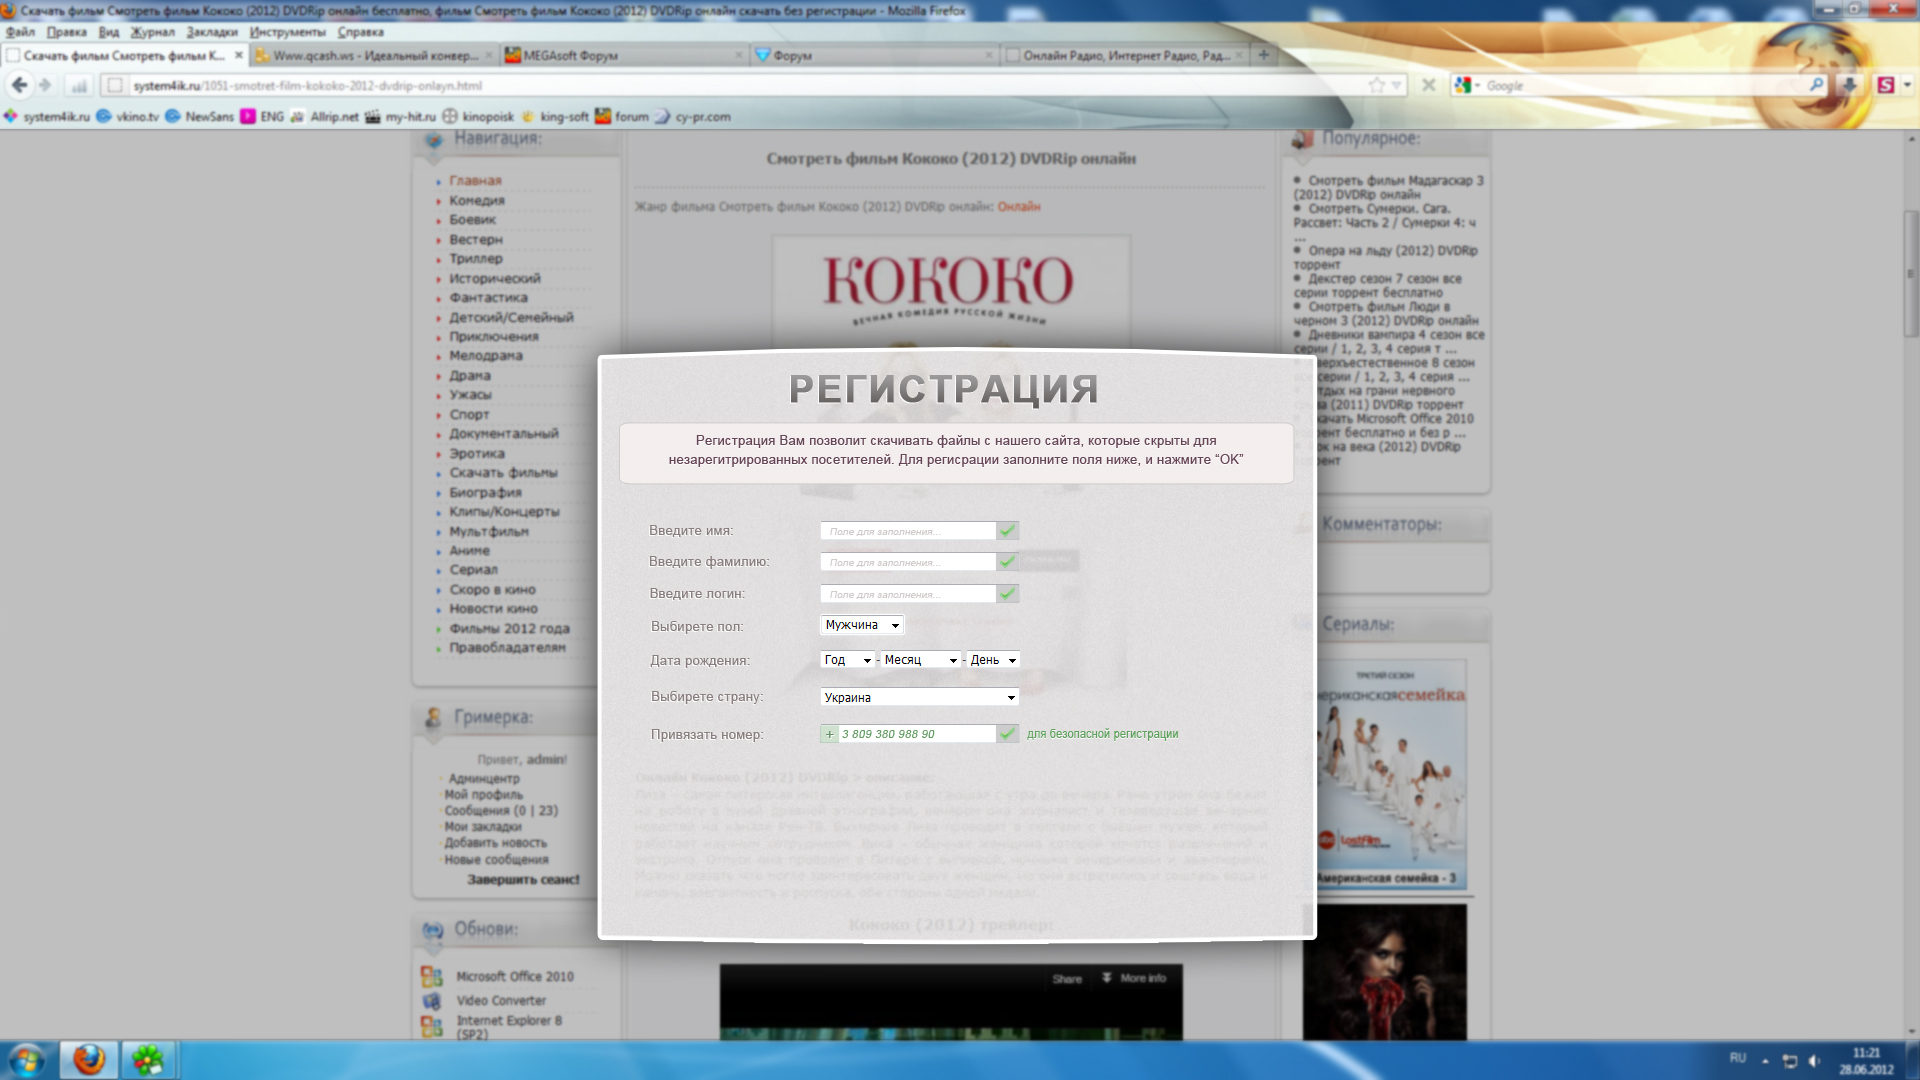1920x1080 pixels.
Task: Click the ICQ green flower taskbar icon
Action: (x=148, y=1060)
